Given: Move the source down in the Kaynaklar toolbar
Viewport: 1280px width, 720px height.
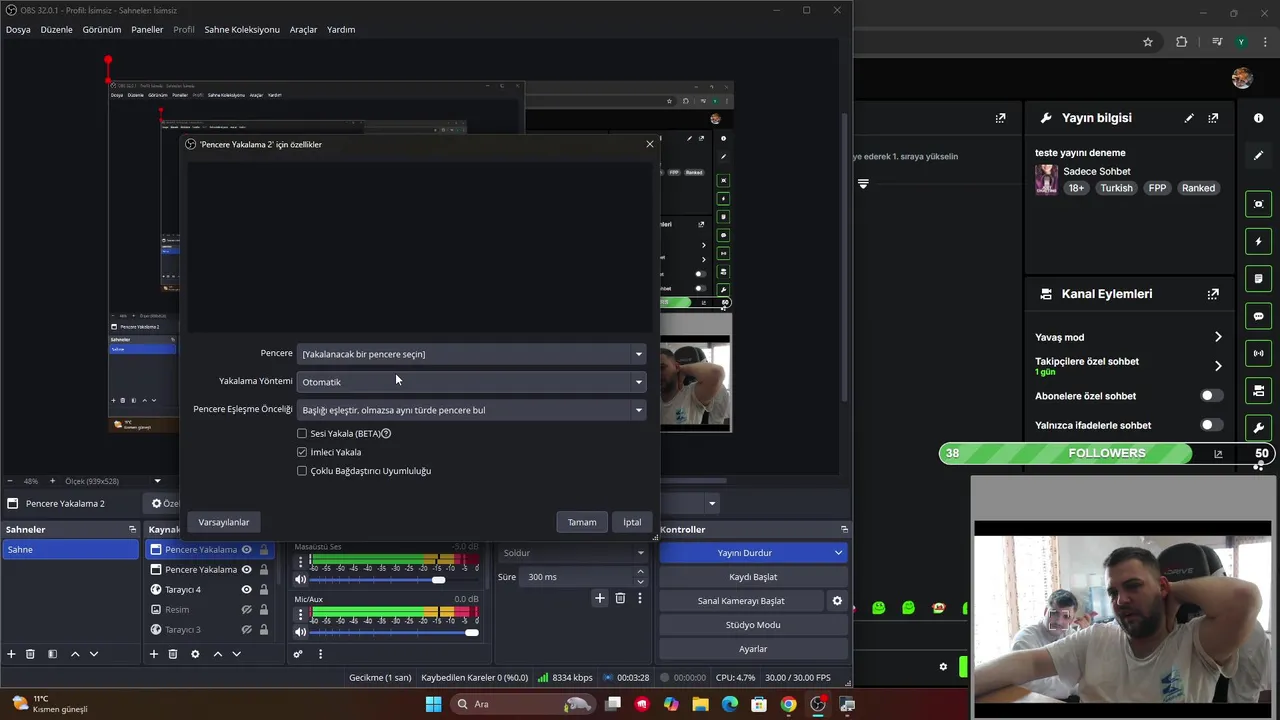Looking at the screenshot, I should pyautogui.click(x=237, y=654).
